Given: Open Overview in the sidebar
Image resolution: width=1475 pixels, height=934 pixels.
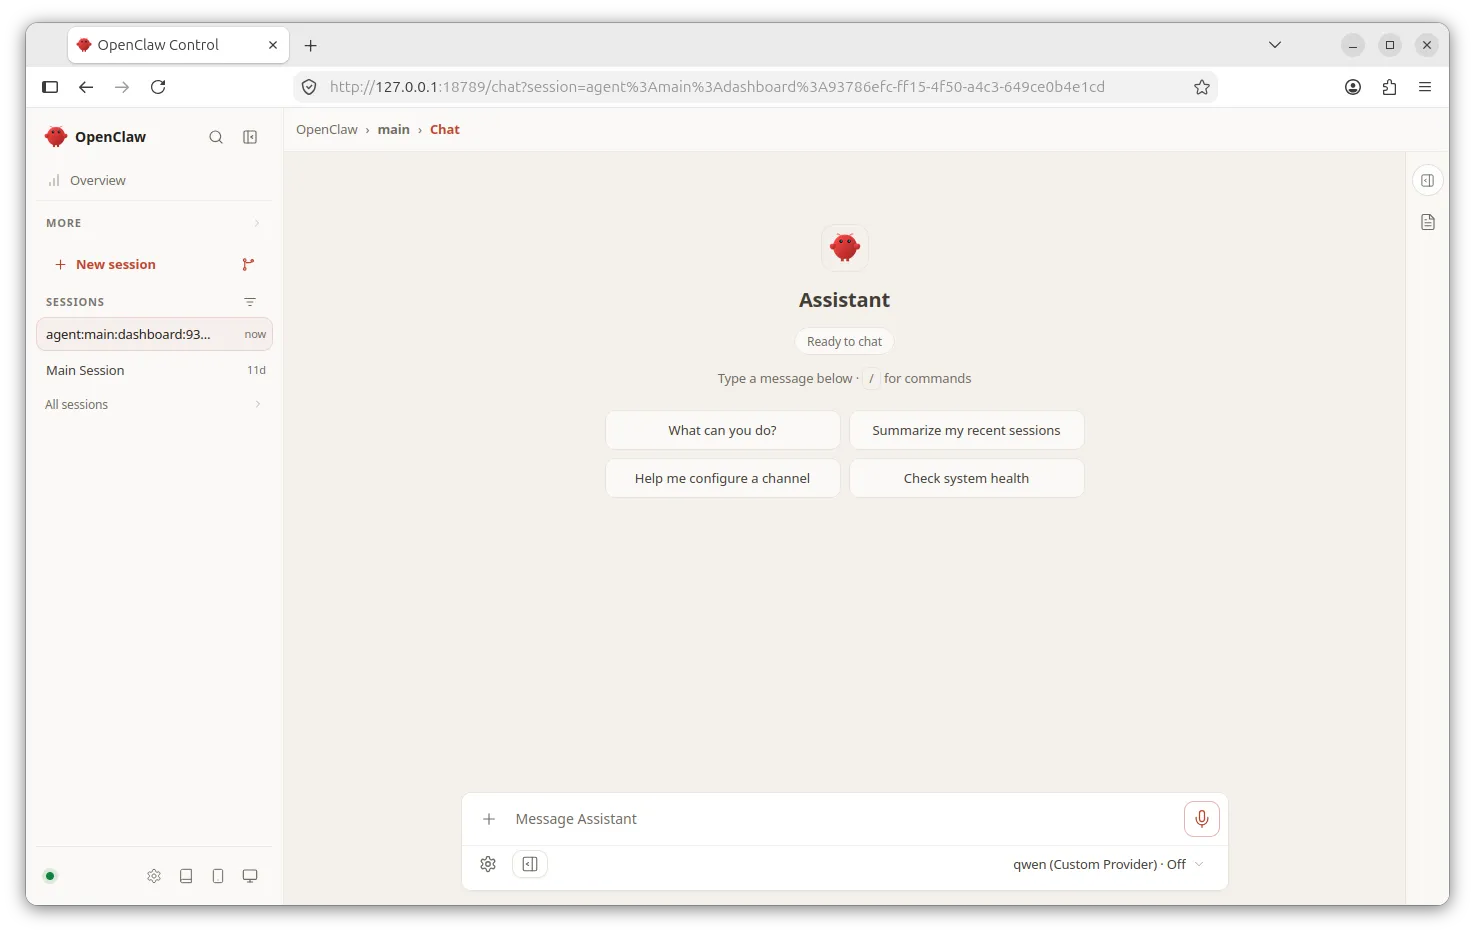Looking at the screenshot, I should click(154, 181).
